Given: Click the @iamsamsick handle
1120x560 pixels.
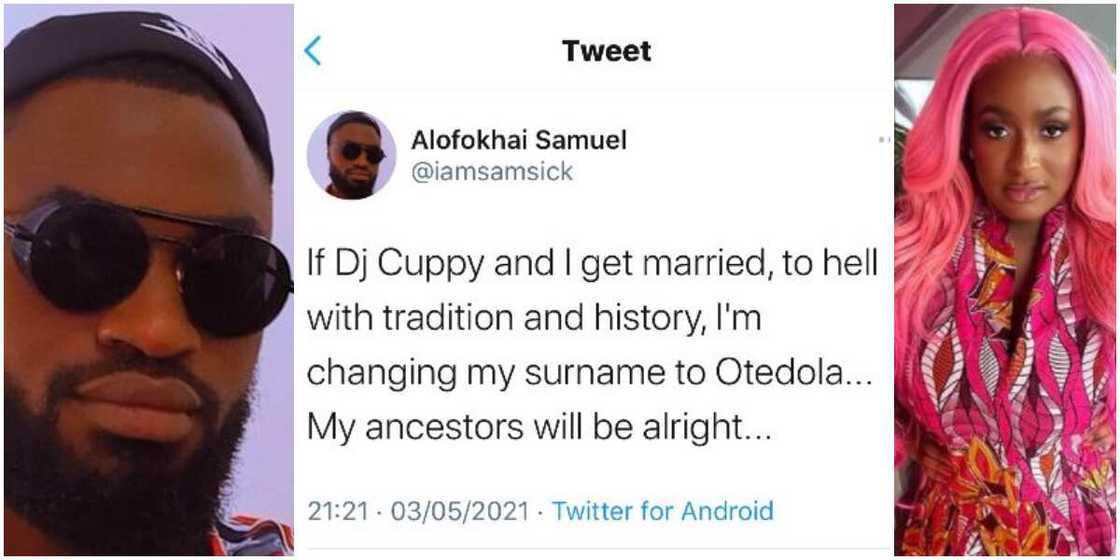Looking at the screenshot, I should click(x=492, y=172).
